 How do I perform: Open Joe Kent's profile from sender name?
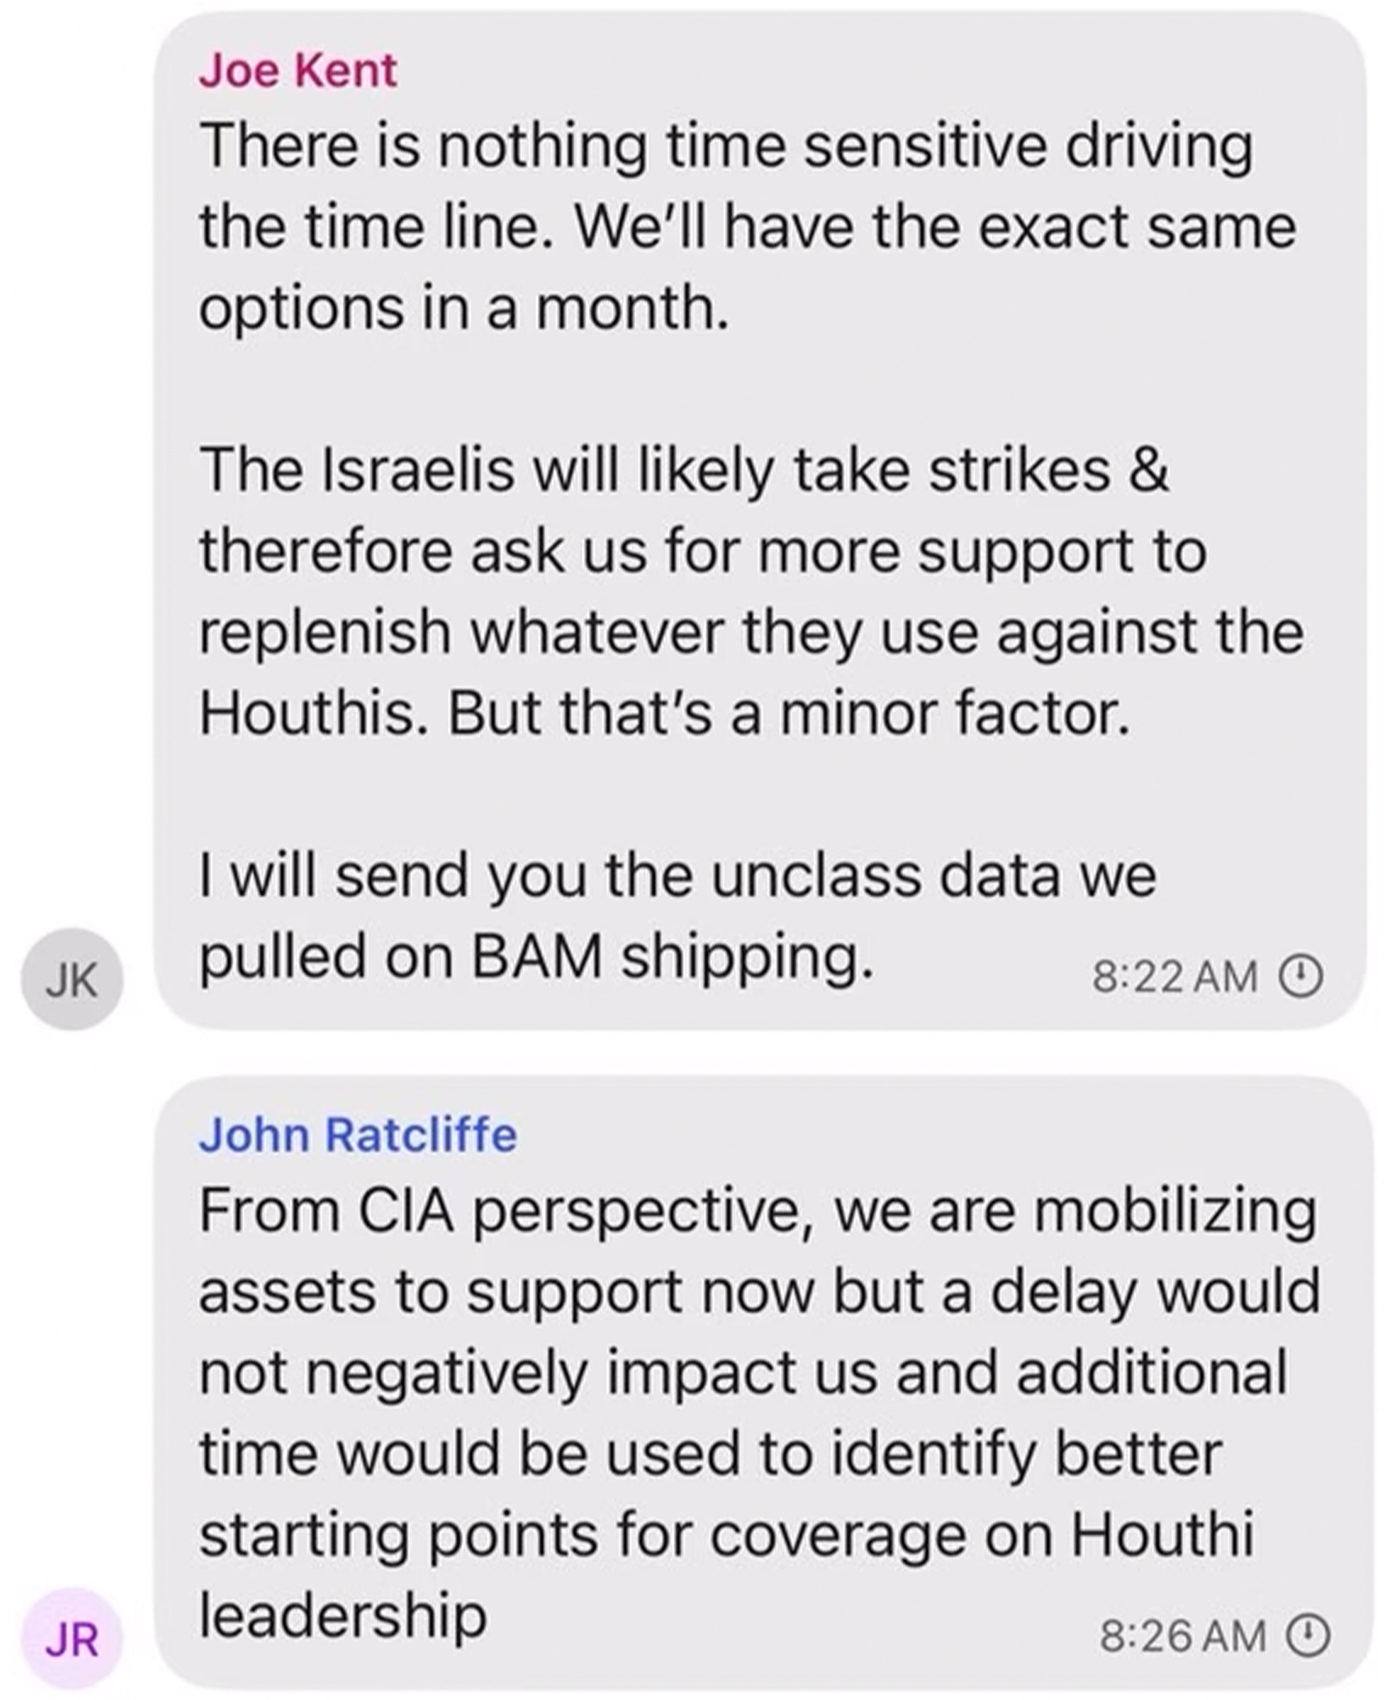(298, 70)
